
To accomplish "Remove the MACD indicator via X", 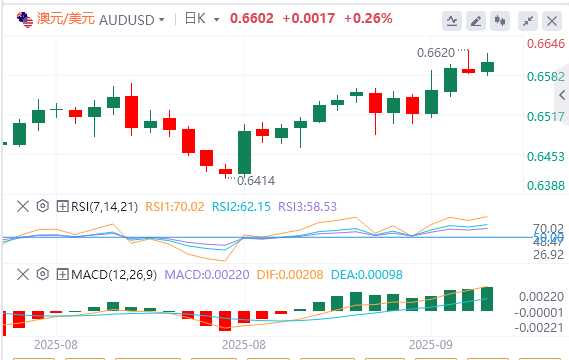I will click(x=23, y=274).
